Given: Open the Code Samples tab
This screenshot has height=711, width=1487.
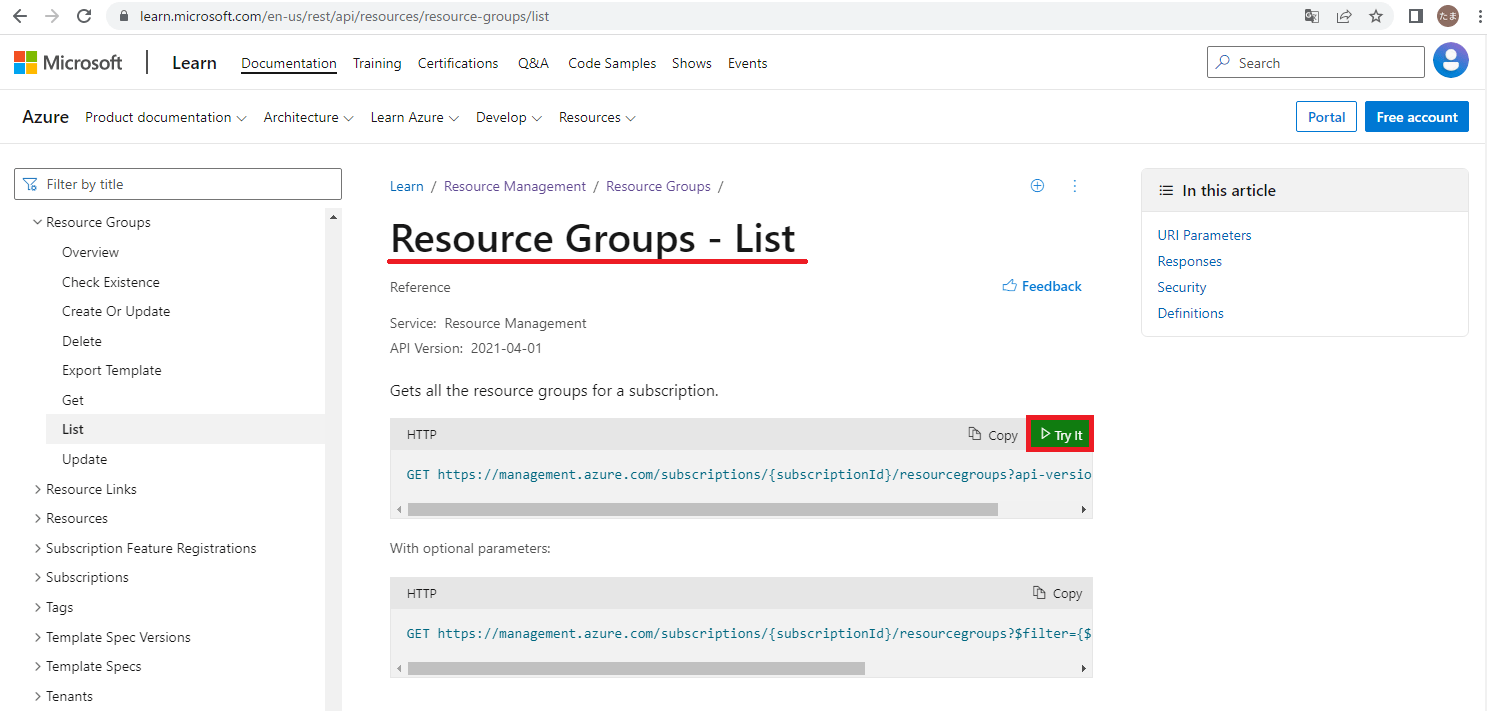Looking at the screenshot, I should tap(612, 63).
